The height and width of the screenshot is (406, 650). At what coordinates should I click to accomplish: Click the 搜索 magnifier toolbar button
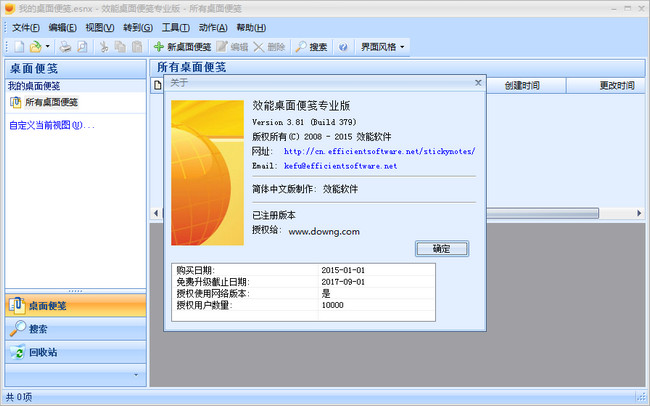coord(311,46)
